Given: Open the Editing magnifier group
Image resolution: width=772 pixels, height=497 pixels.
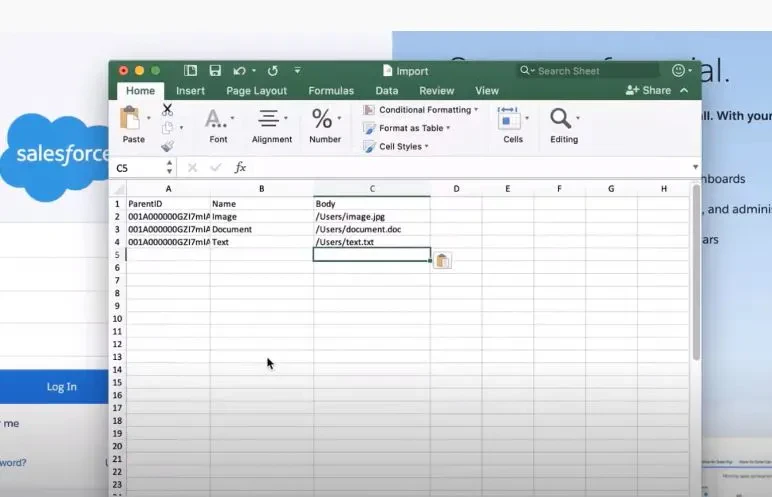Looking at the screenshot, I should (x=564, y=126).
